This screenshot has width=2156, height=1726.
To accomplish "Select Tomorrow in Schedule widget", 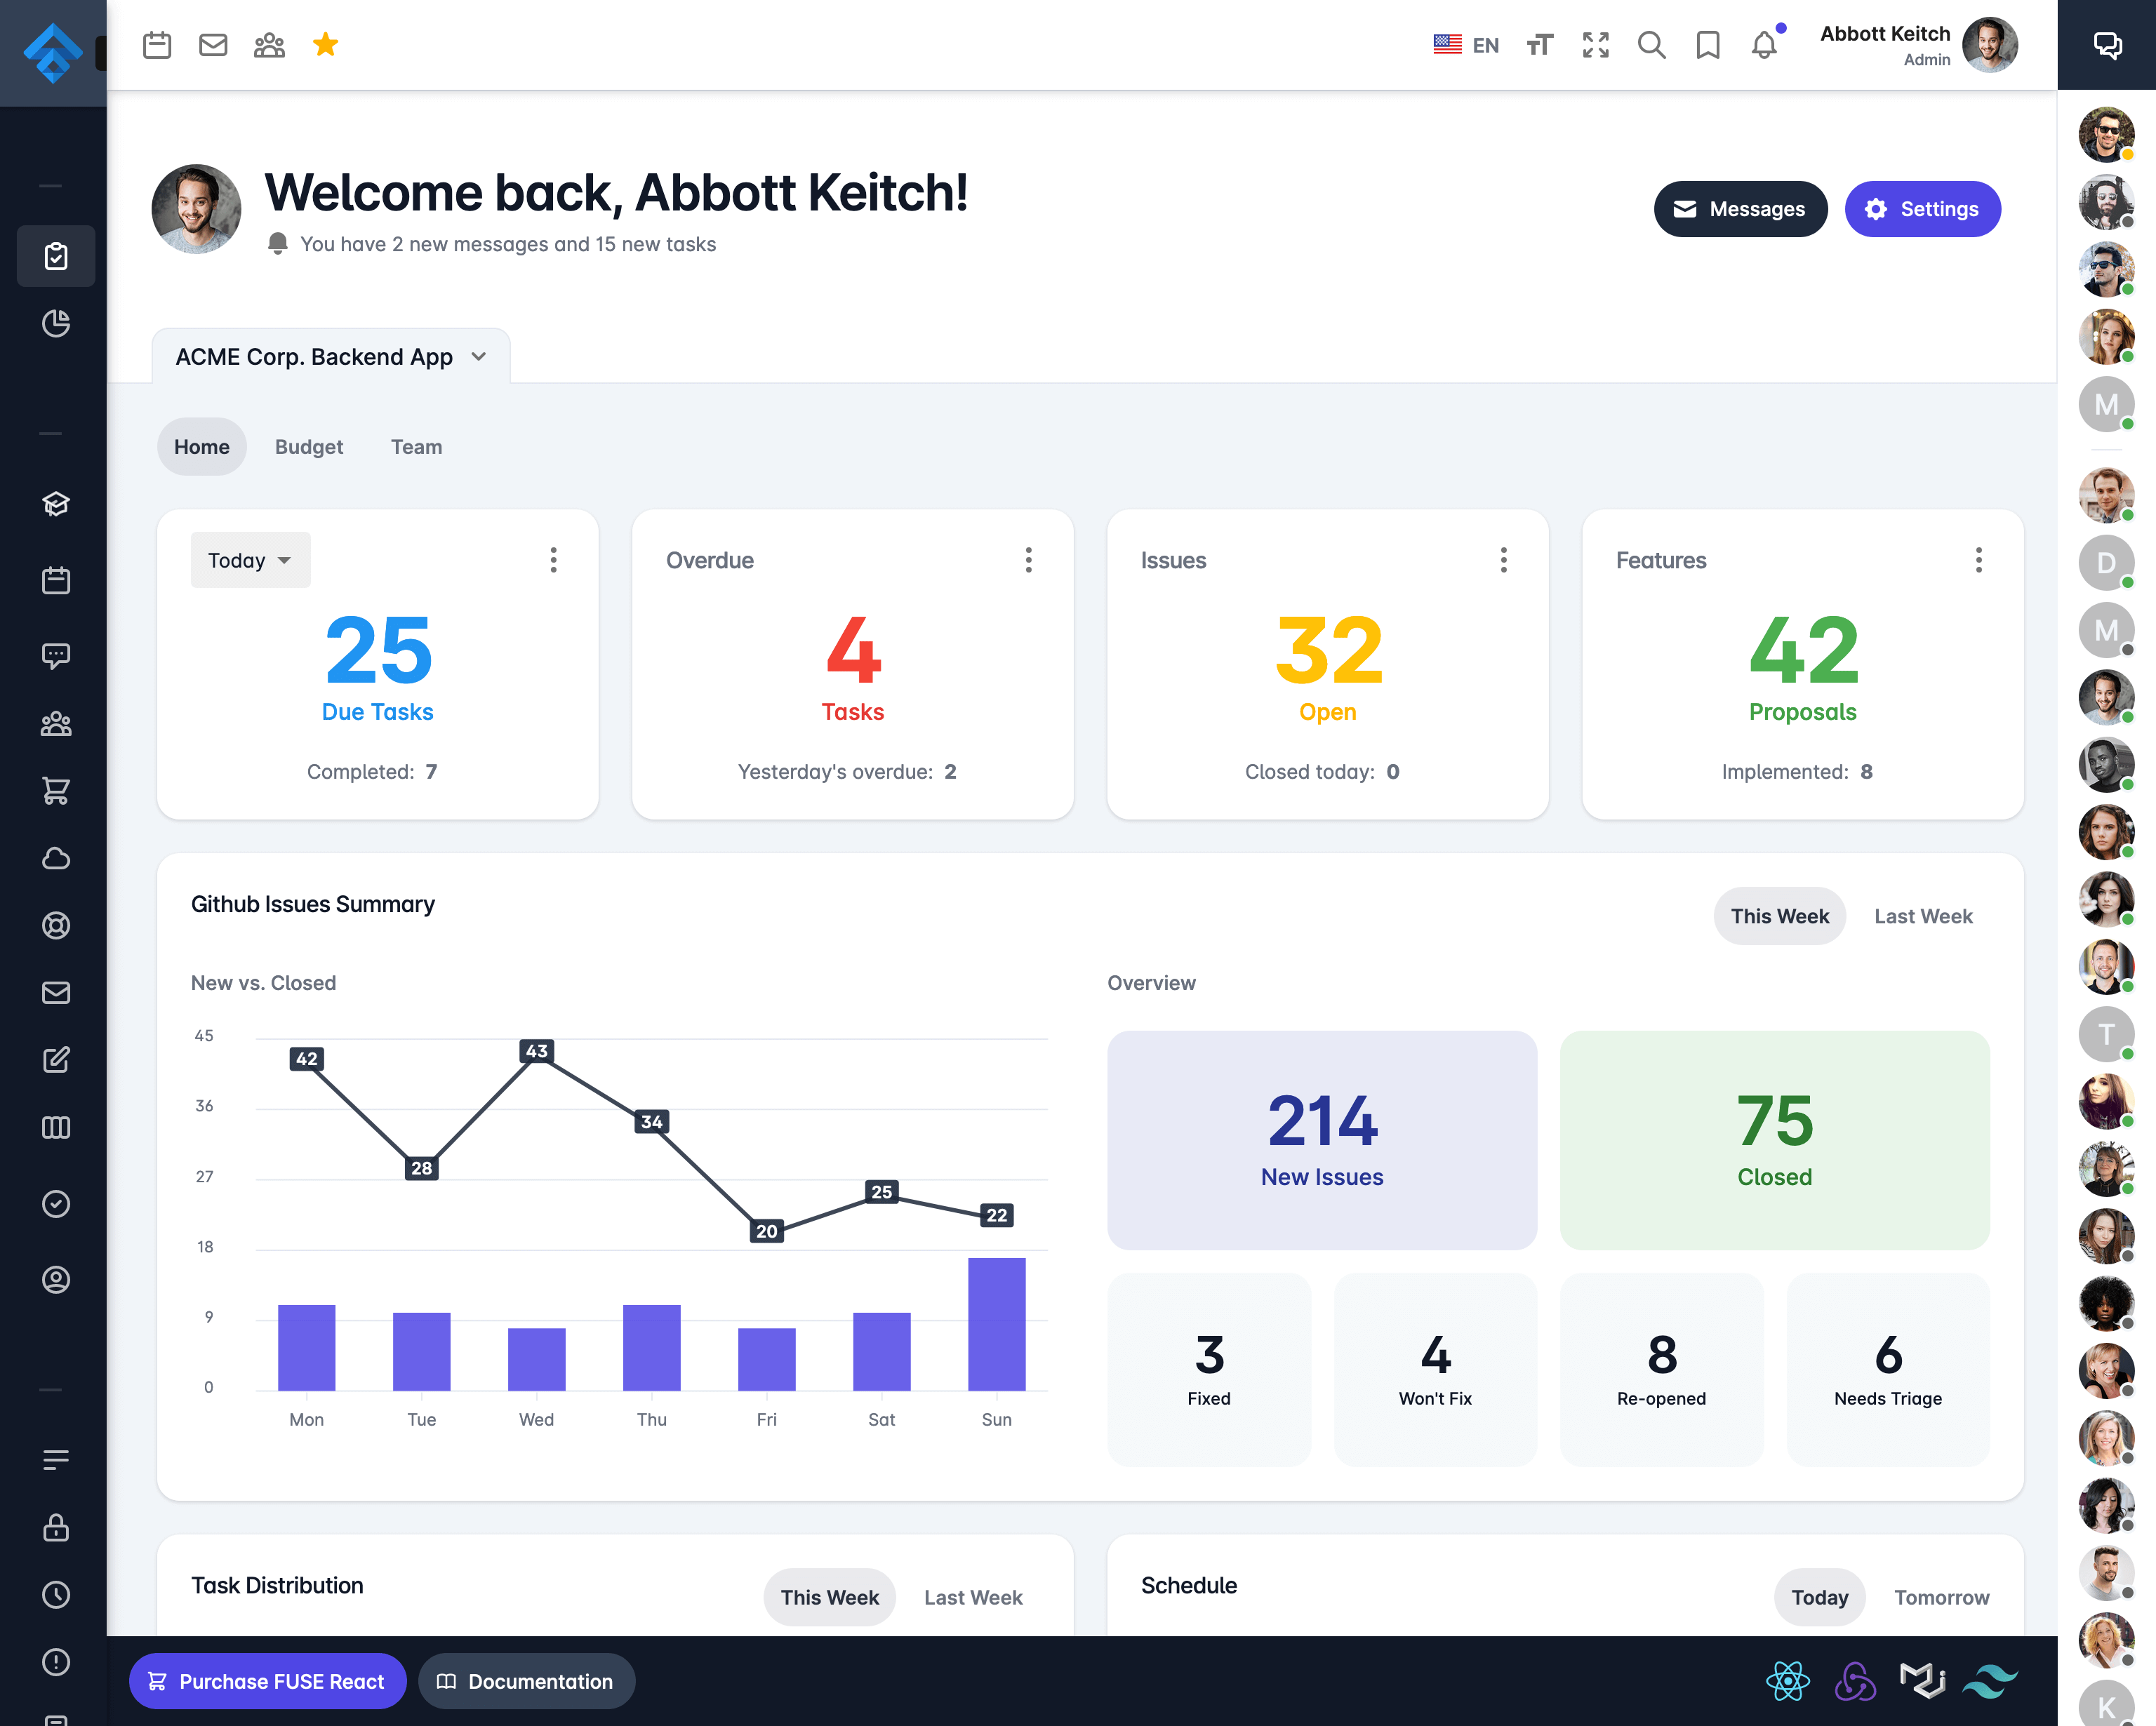I will click(x=1941, y=1597).
